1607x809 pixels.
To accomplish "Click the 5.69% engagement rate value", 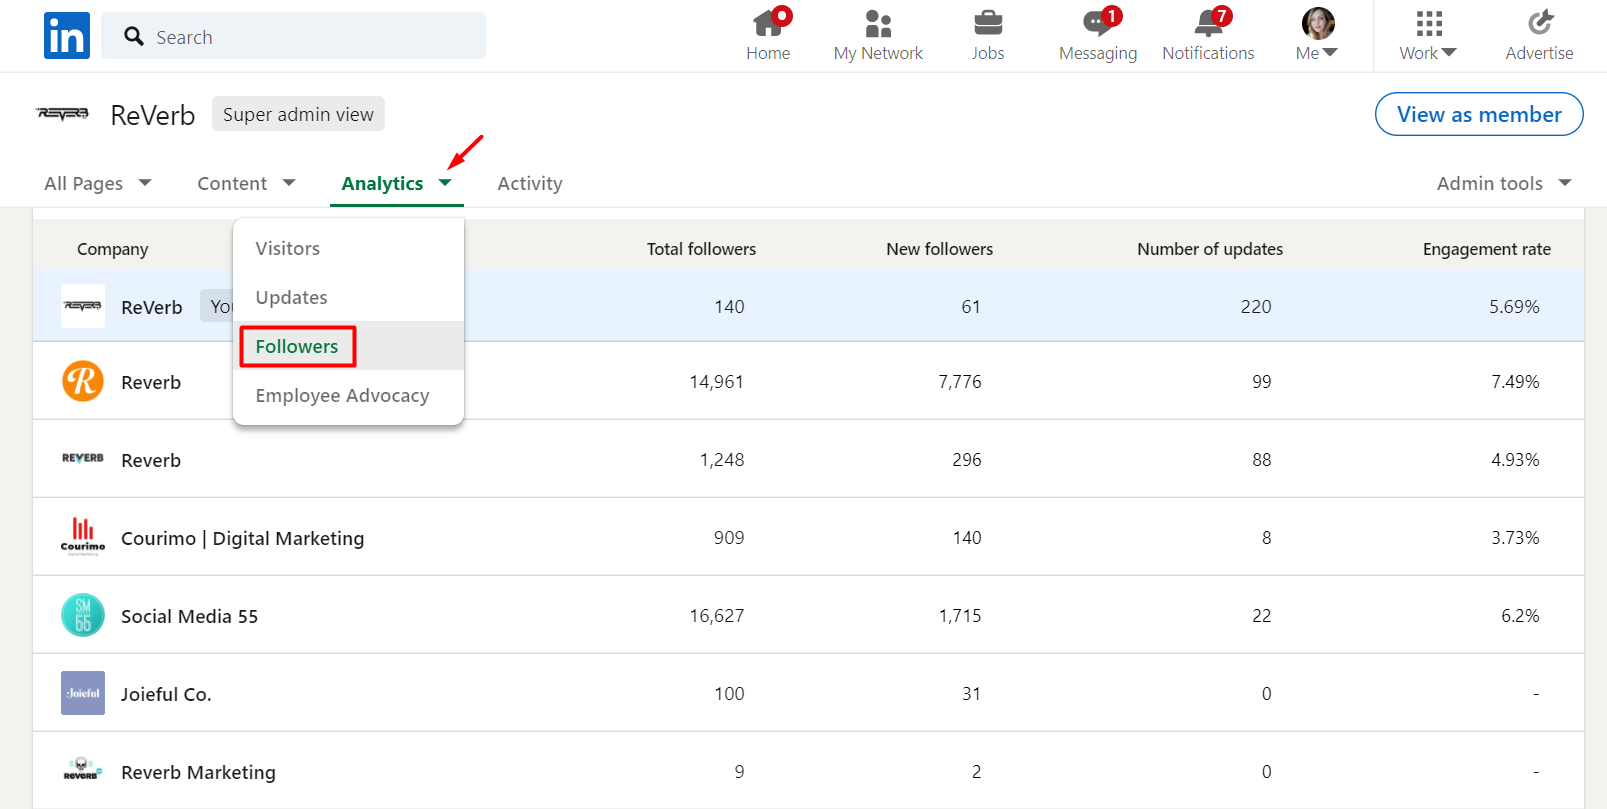I will tap(1514, 306).
